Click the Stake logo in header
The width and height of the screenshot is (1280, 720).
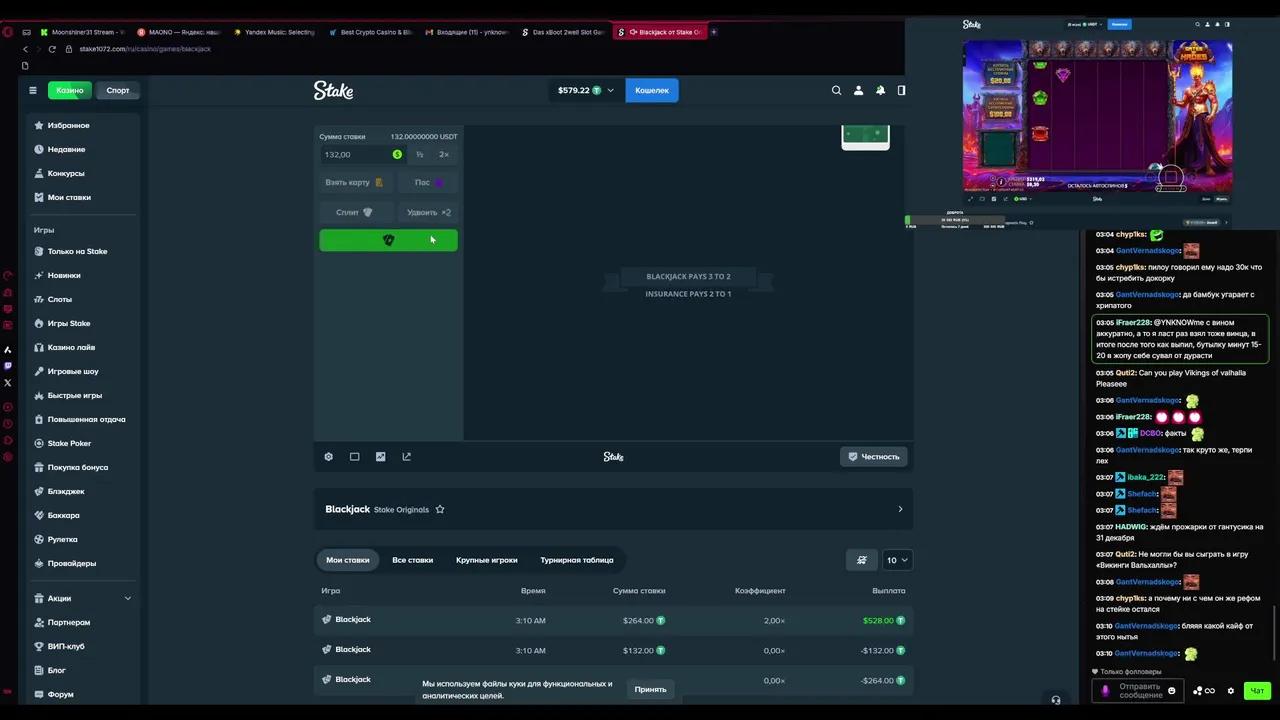[x=333, y=90]
